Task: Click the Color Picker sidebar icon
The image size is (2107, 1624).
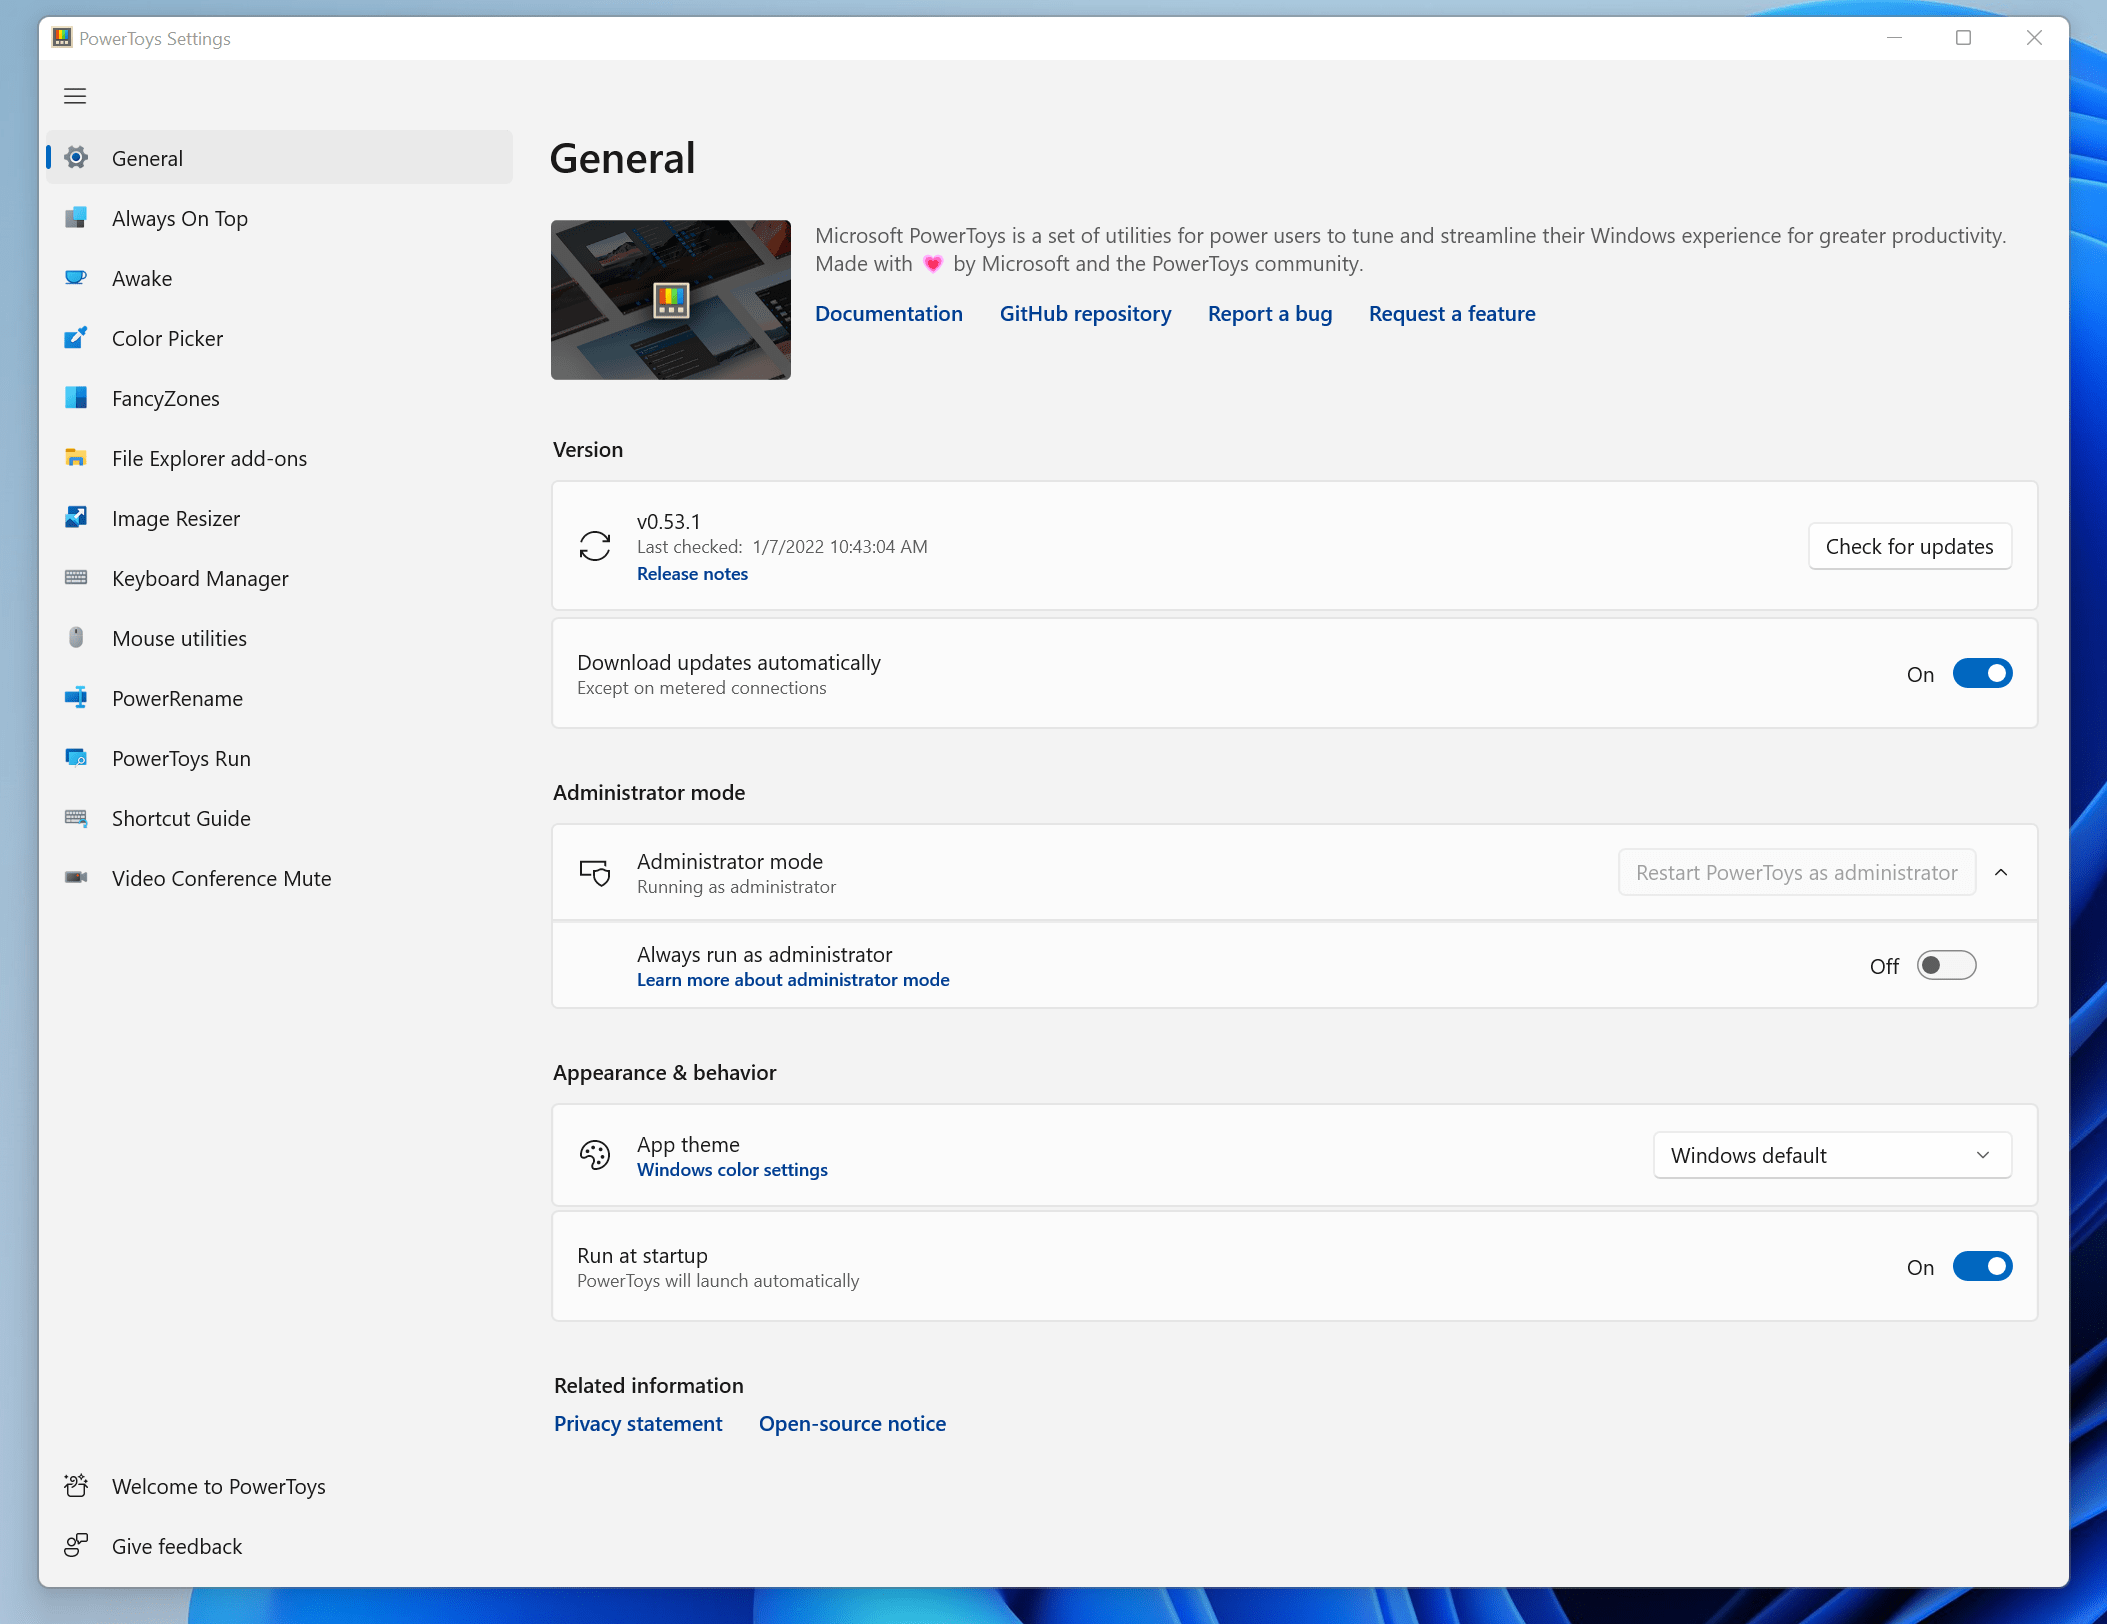Action: [x=76, y=338]
